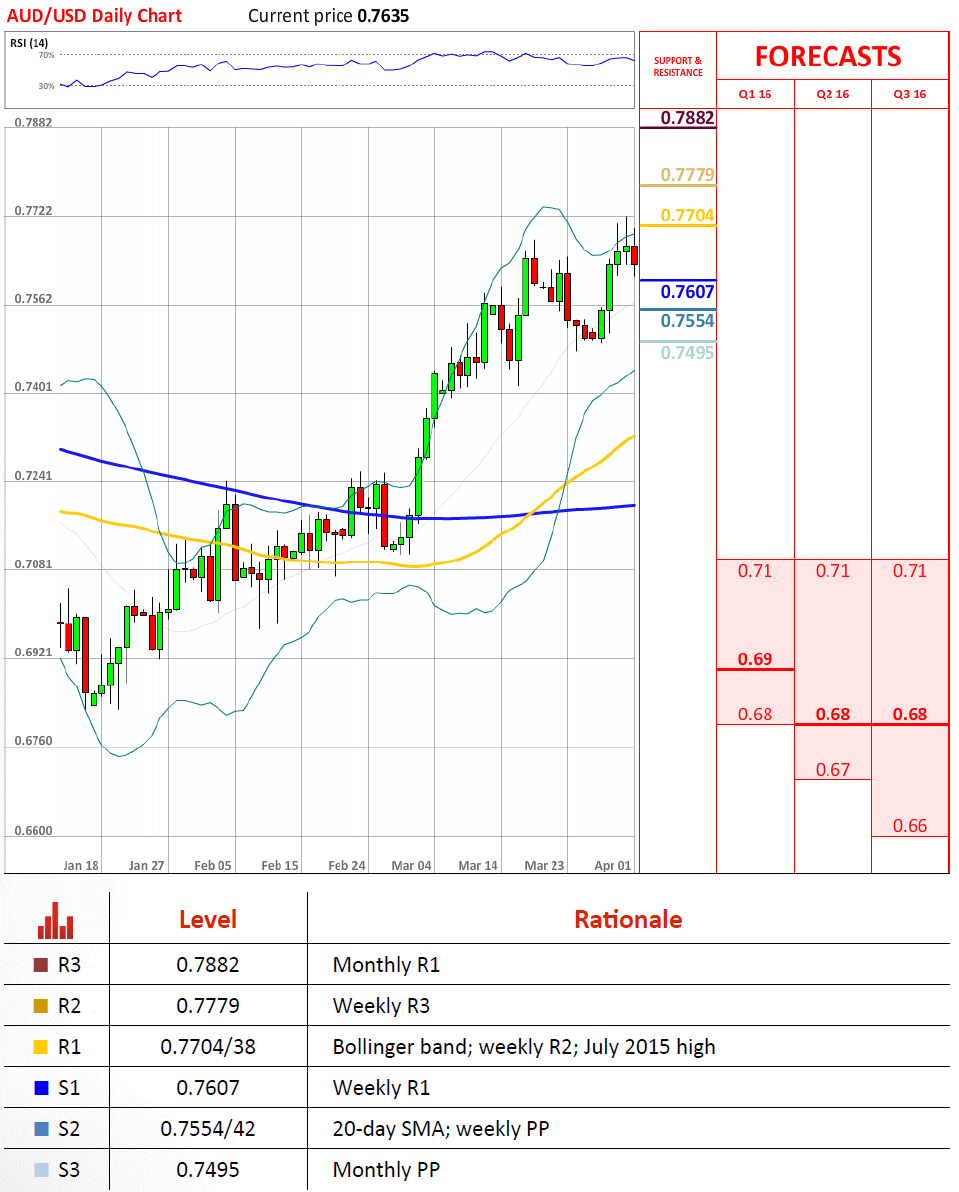Image resolution: width=959 pixels, height=1192 pixels.
Task: Click the Monthly PP rationale
Action: 386,1171
